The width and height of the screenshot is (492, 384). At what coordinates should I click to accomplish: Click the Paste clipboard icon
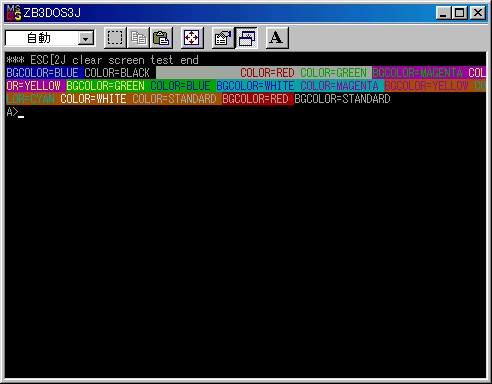click(161, 38)
